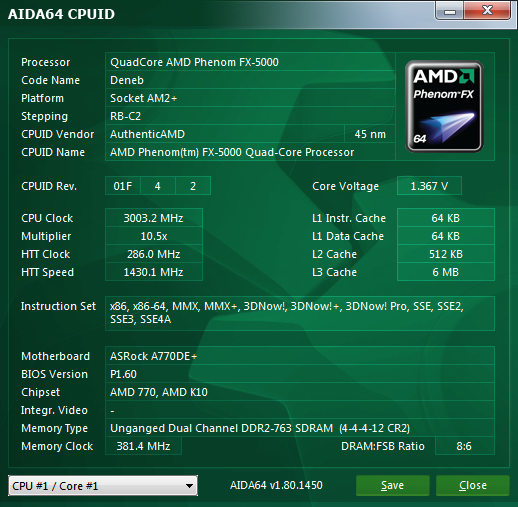Click the Instruction Set label
This screenshot has height=507, width=518.
pyautogui.click(x=58, y=306)
